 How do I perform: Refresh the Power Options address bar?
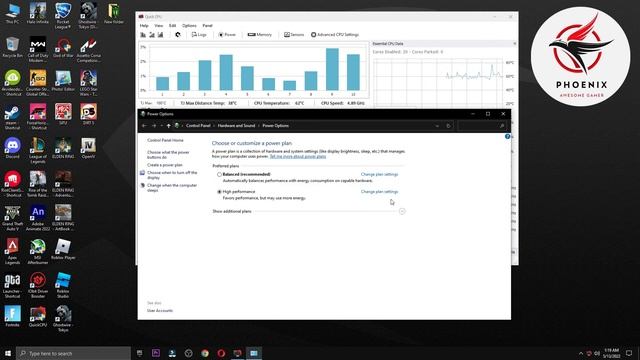coord(448,126)
